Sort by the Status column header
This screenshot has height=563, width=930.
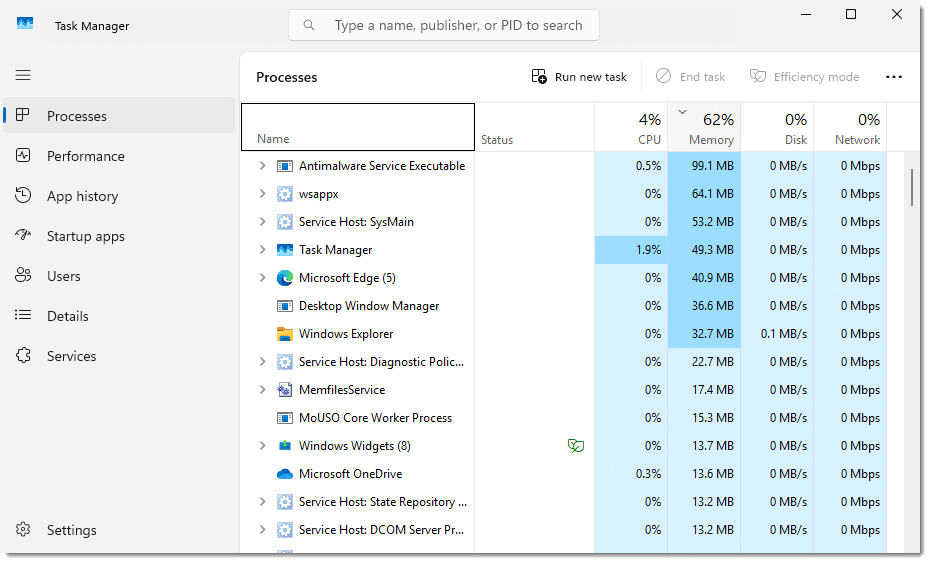coord(534,127)
